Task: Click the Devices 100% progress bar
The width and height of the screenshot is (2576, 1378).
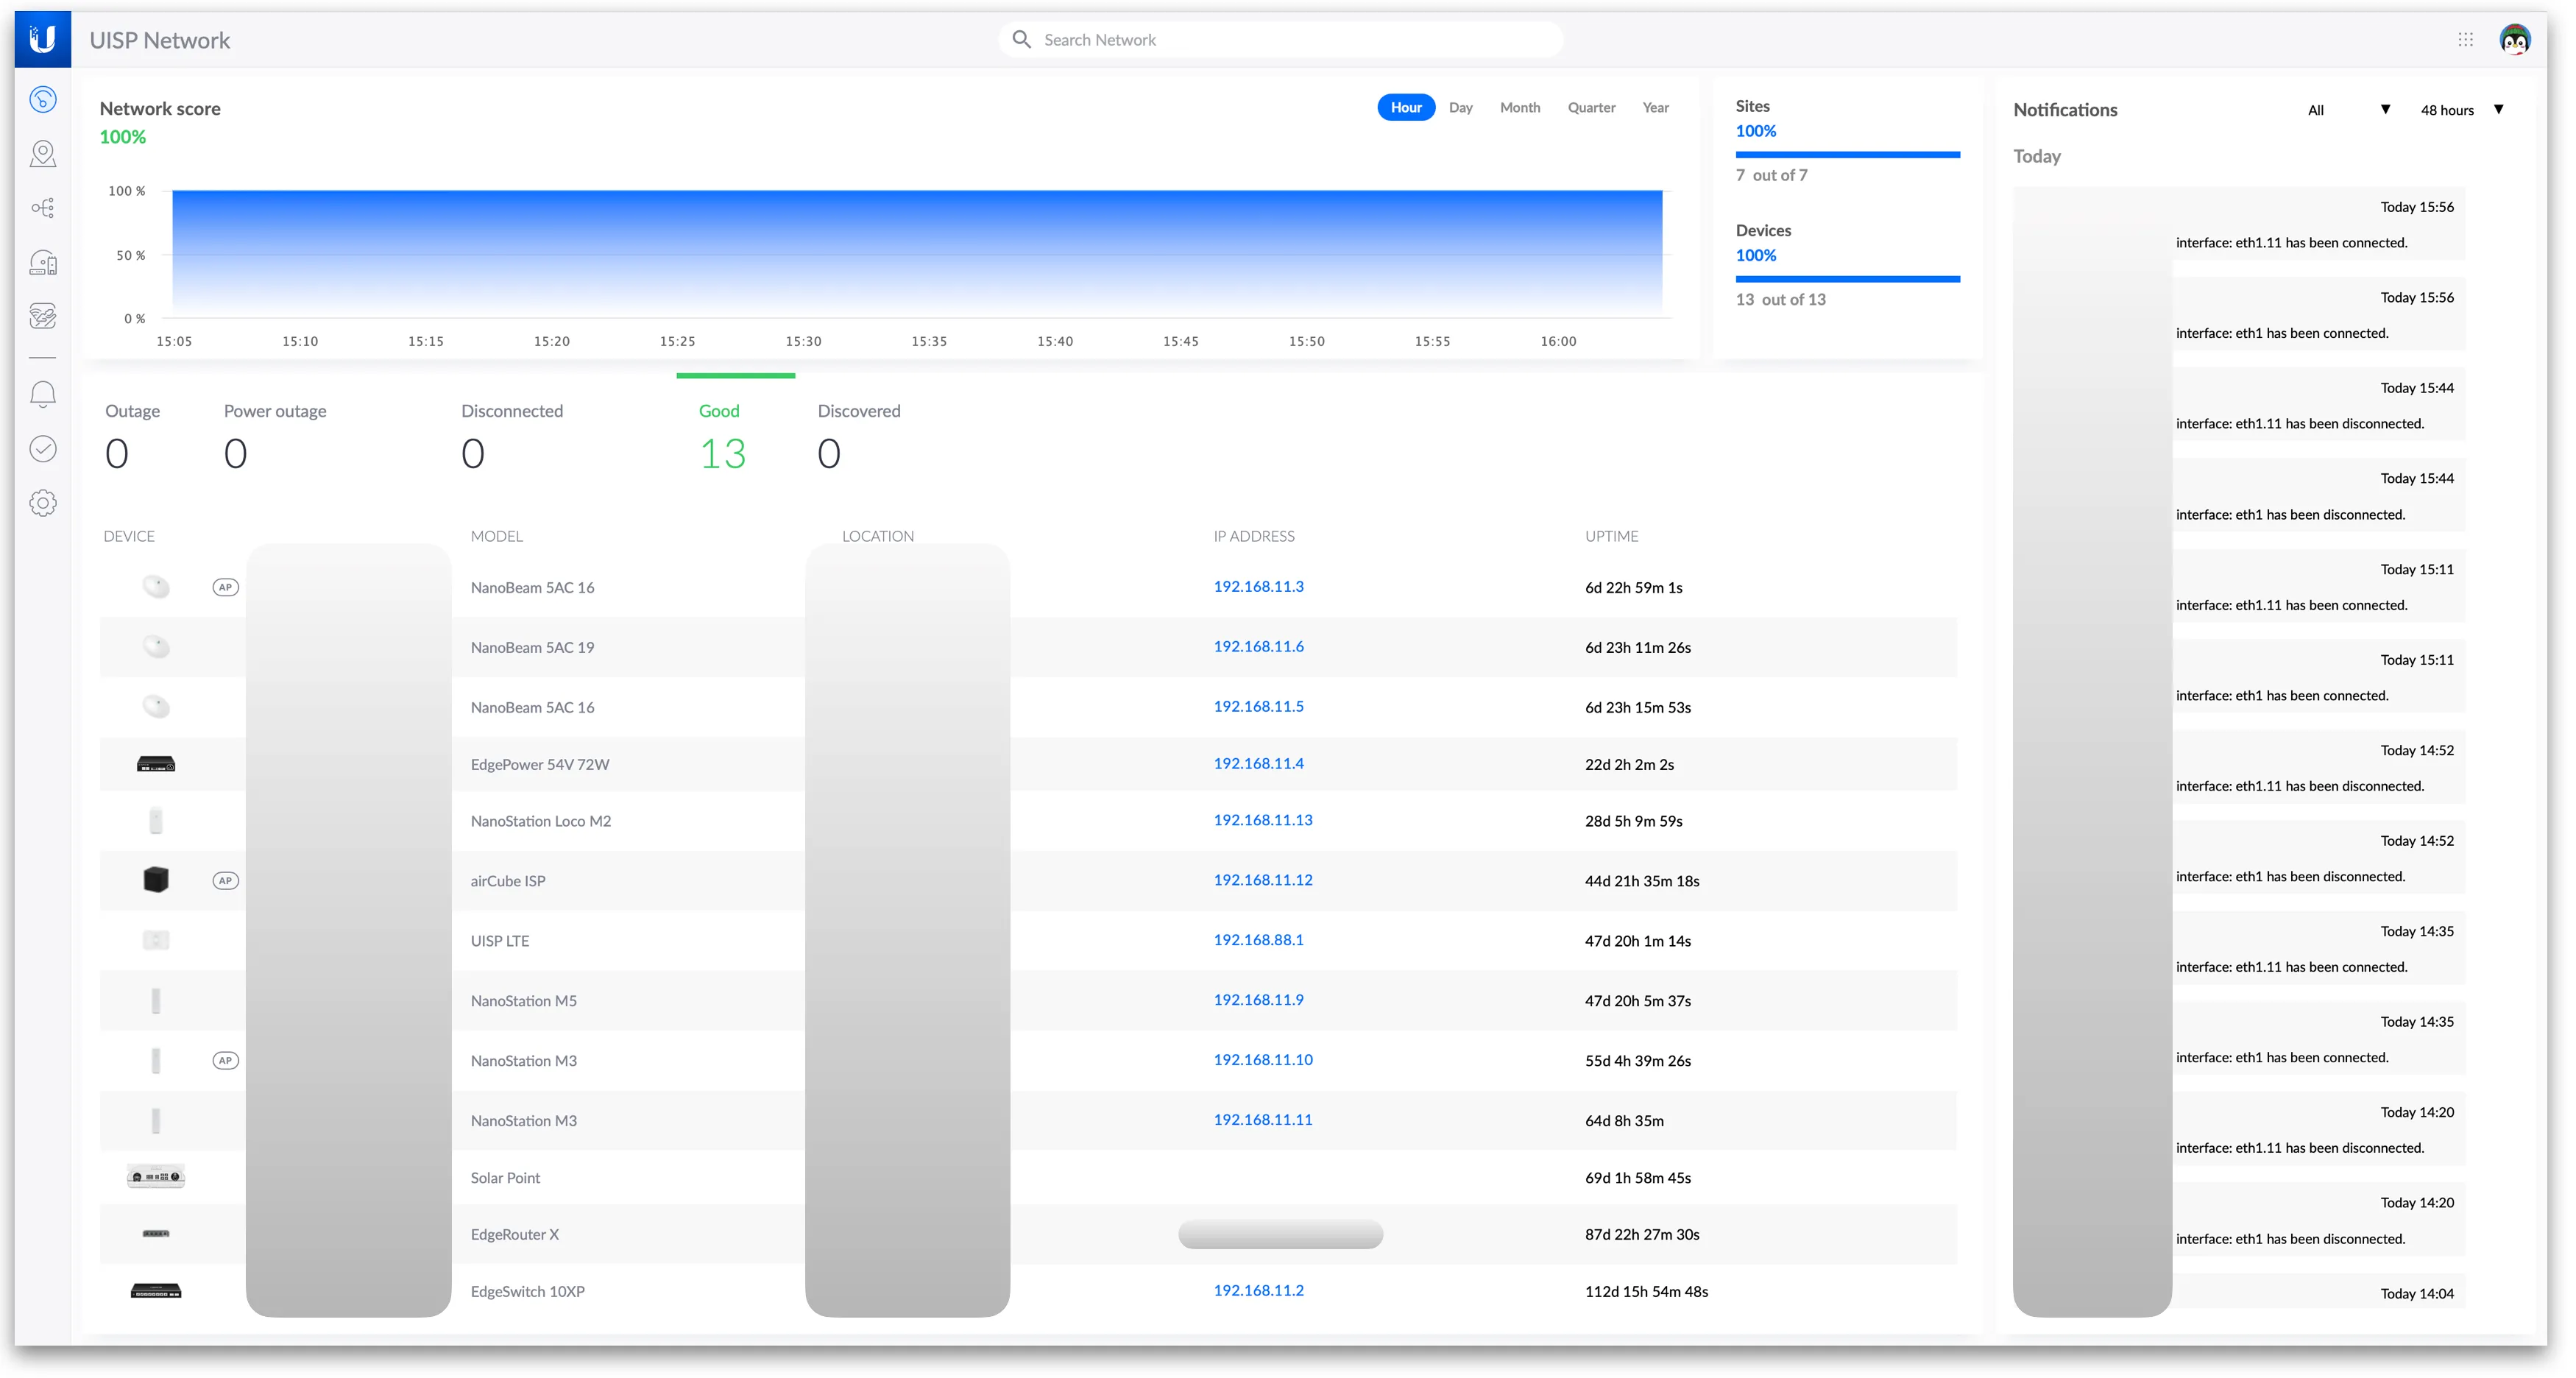Action: click(1847, 279)
